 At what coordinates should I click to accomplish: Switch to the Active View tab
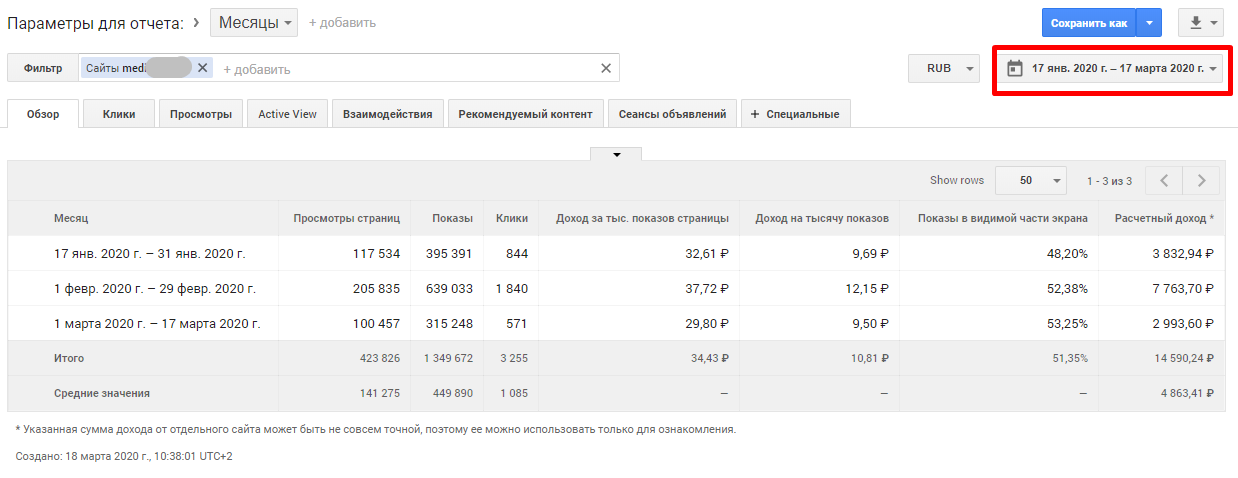pyautogui.click(x=287, y=114)
